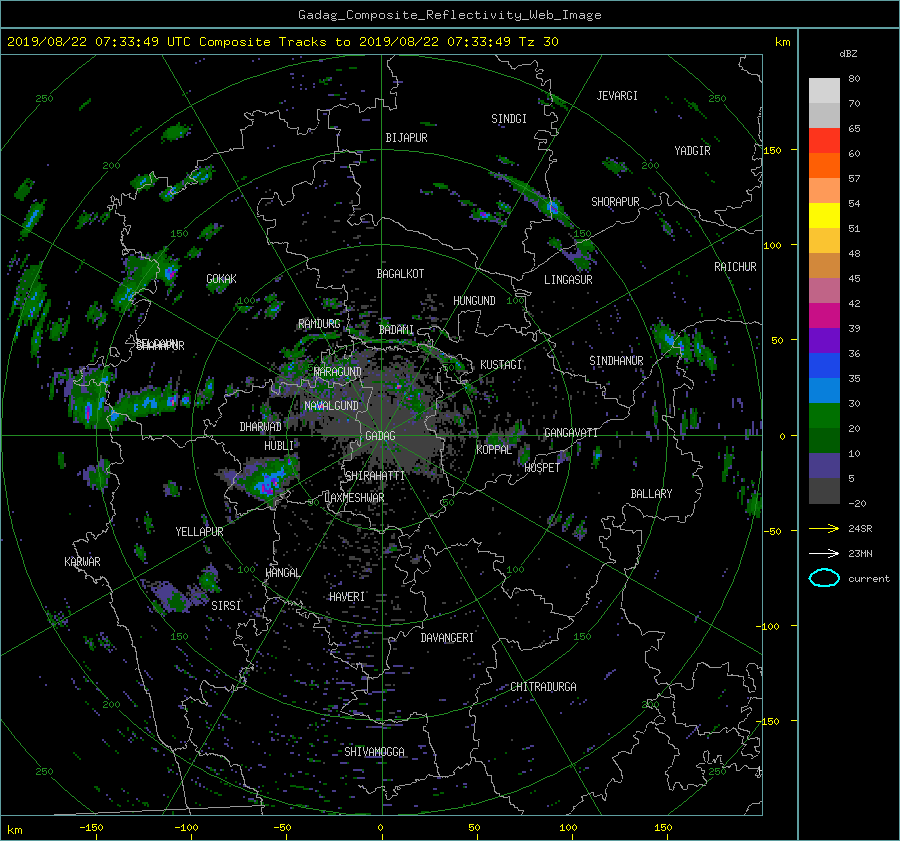Click the SHIVAMOGGA city label
The image size is (900, 841).
374,752
